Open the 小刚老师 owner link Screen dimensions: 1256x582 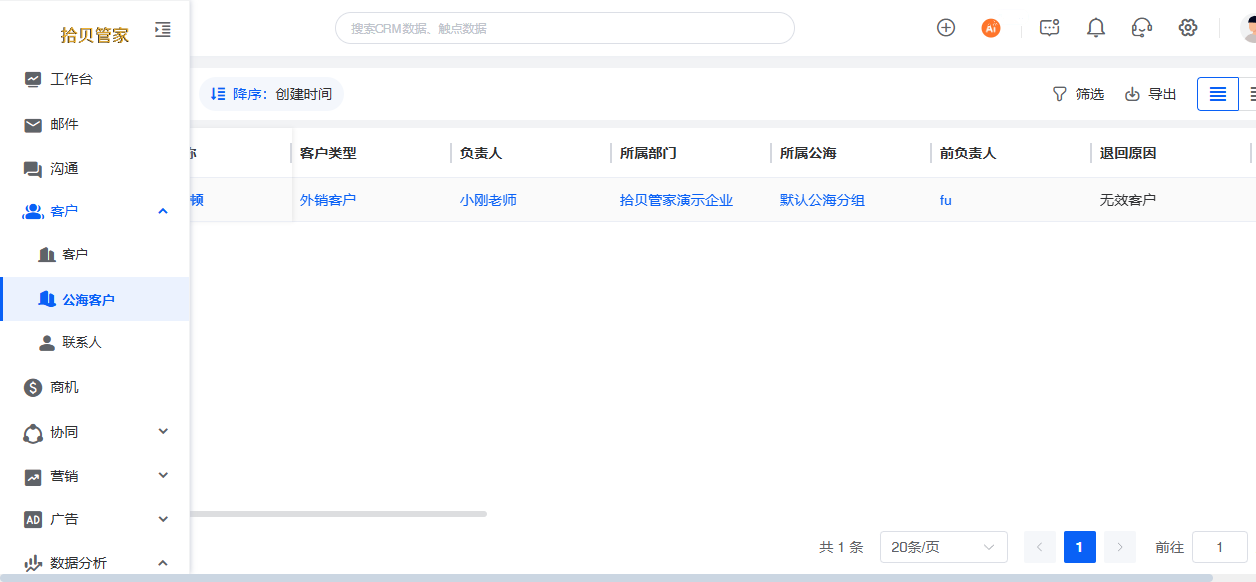488,200
